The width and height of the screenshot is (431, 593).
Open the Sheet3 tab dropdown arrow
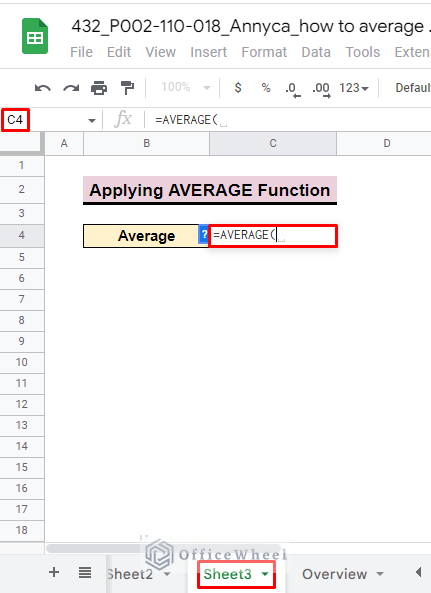coord(265,574)
